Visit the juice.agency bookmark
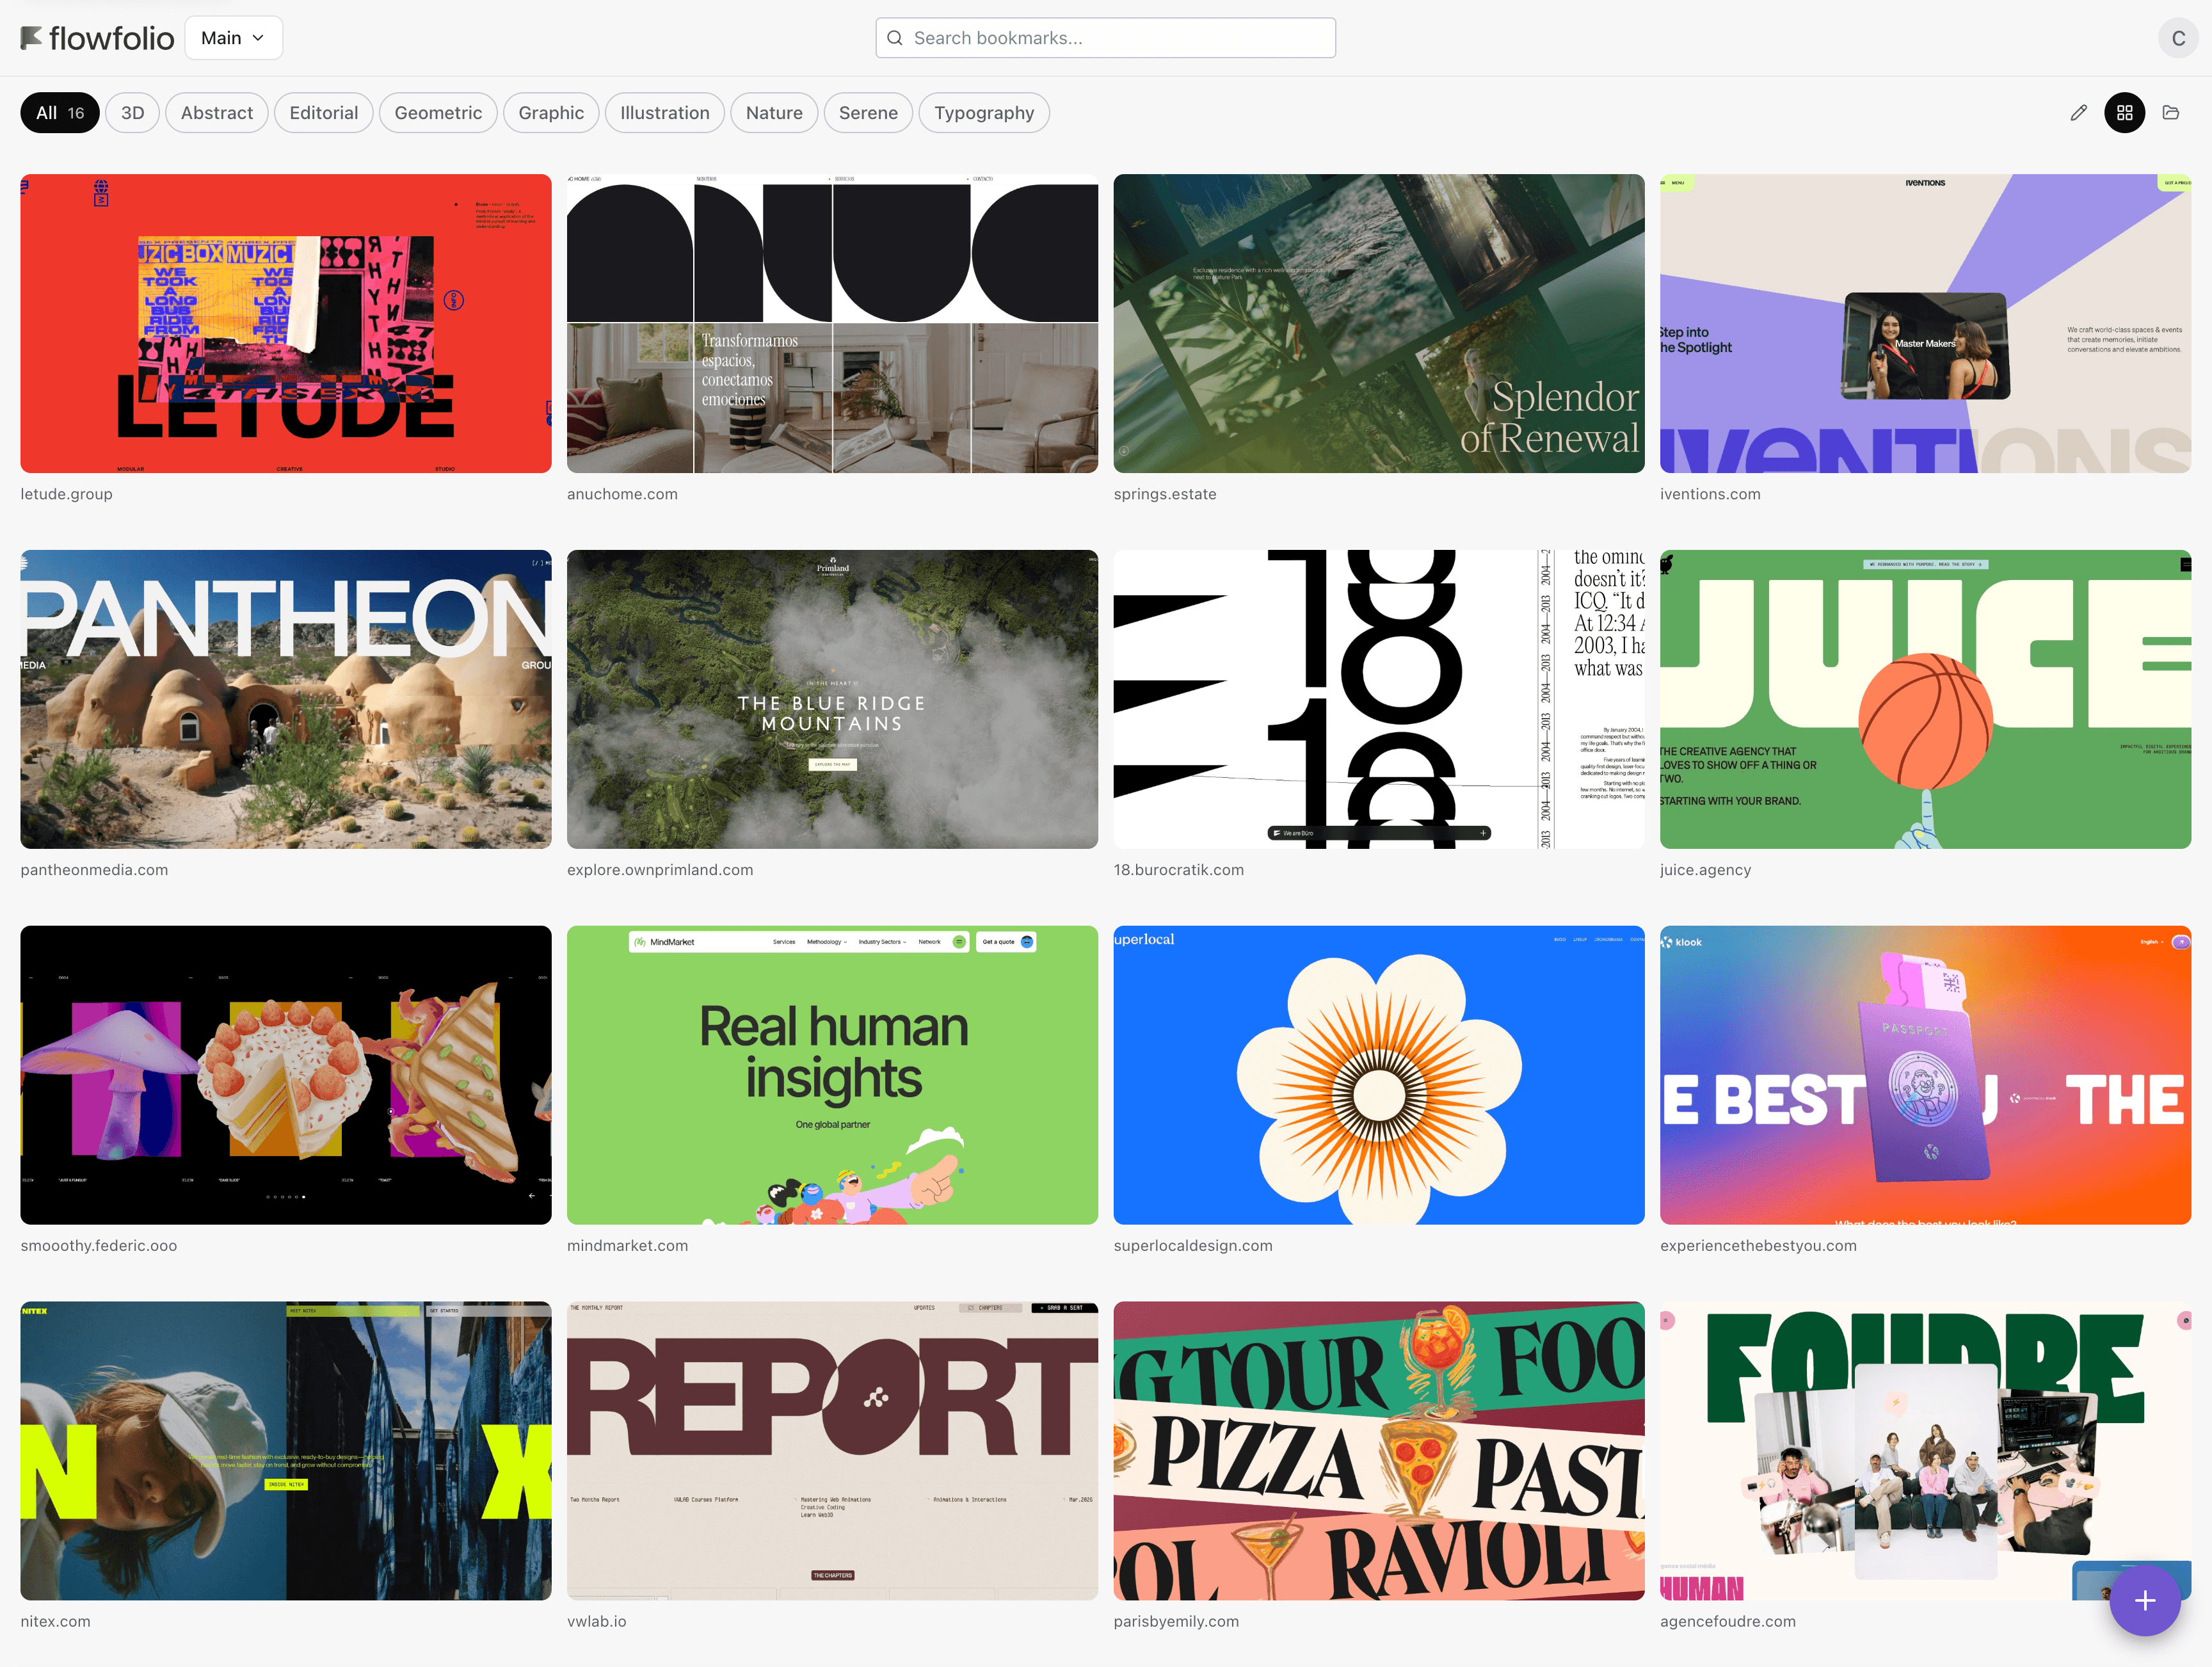 [1705, 869]
